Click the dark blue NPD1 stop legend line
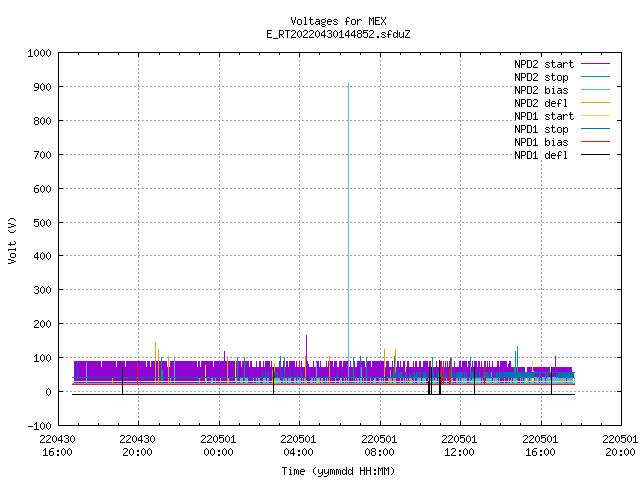The image size is (640, 480). pos(595,129)
